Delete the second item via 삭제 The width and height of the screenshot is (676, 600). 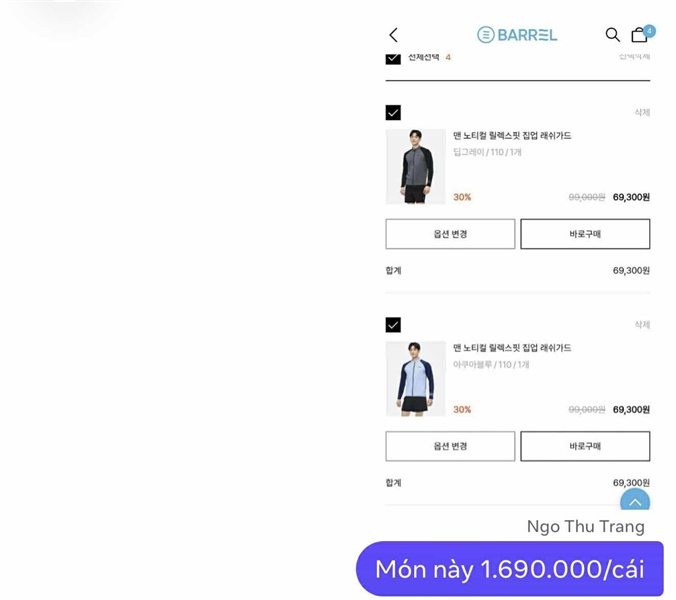[x=642, y=325]
